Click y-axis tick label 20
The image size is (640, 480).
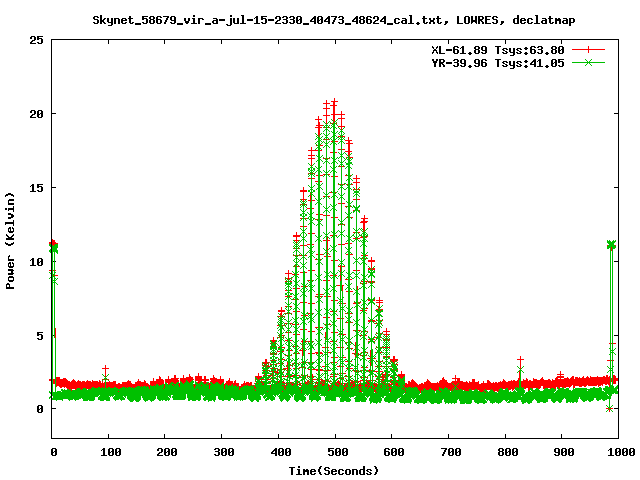36,114
